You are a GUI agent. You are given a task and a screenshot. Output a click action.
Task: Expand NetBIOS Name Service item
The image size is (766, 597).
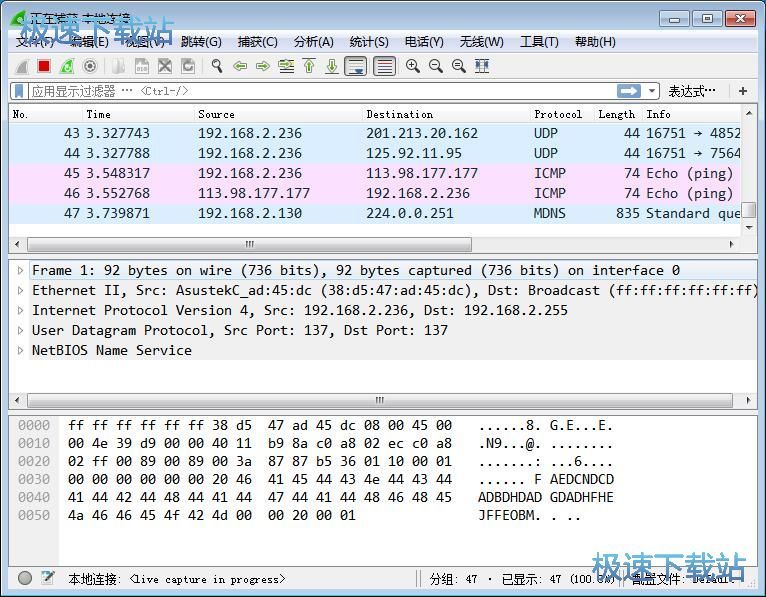pyautogui.click(x=20, y=350)
